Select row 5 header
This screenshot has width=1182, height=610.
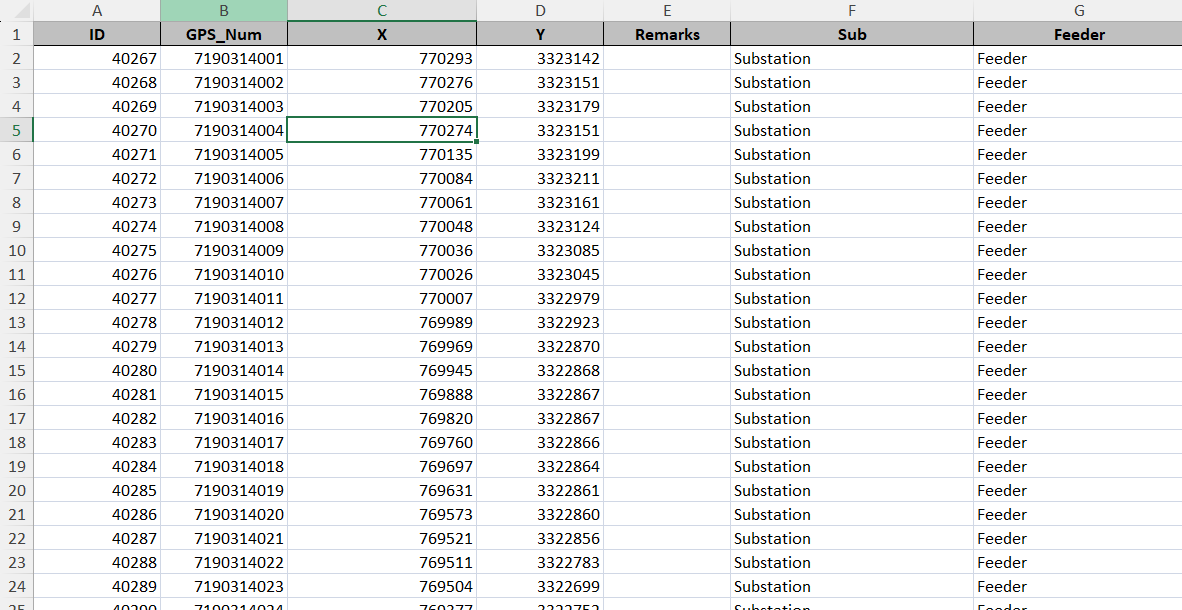[17, 130]
